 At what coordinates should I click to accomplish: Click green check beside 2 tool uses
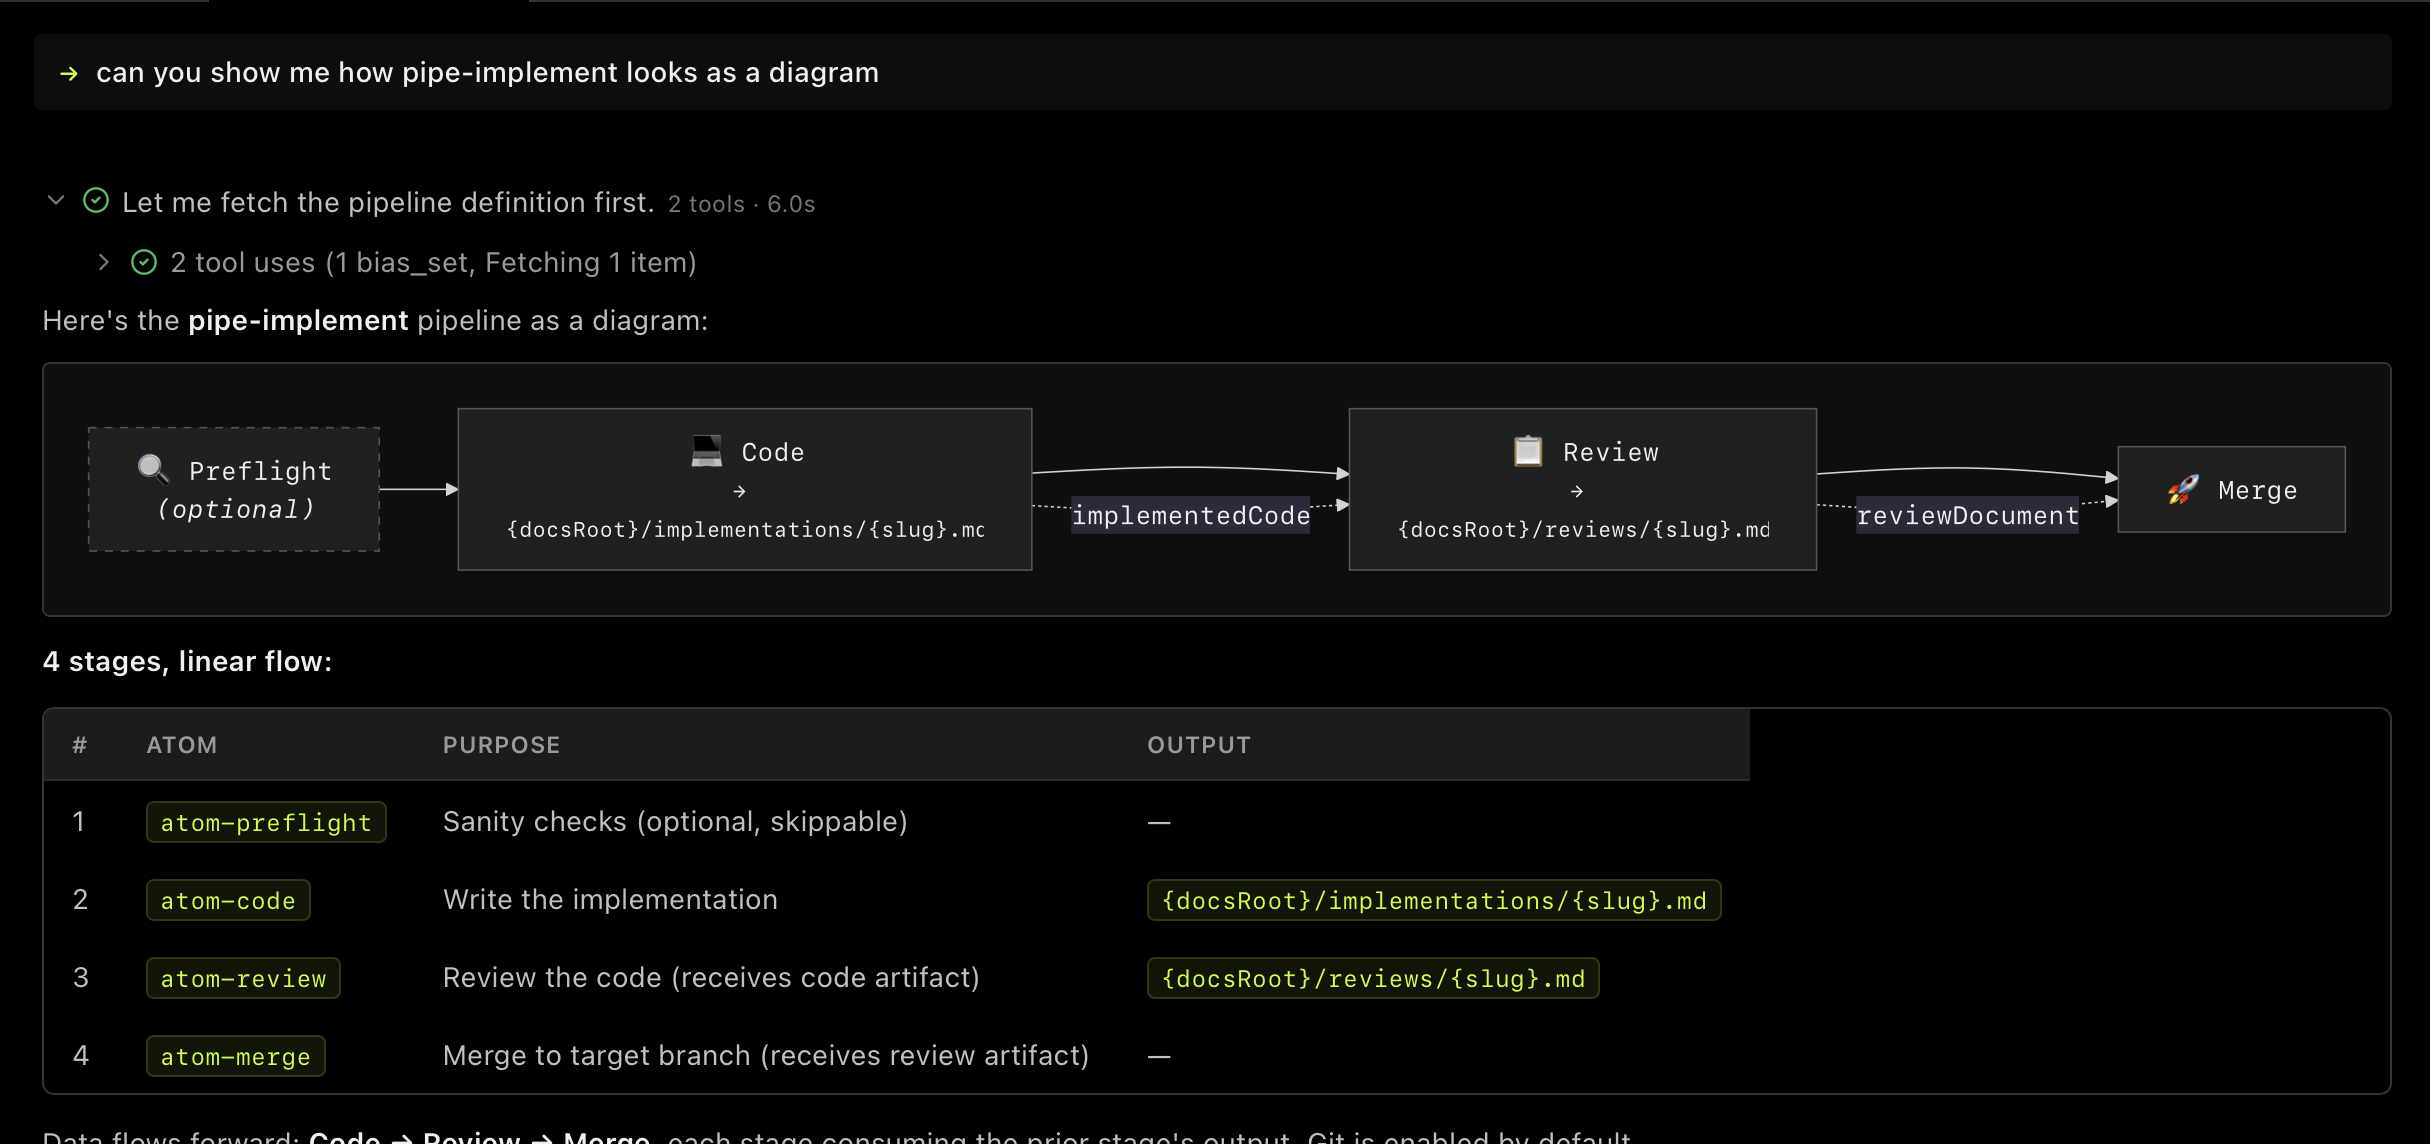144,262
